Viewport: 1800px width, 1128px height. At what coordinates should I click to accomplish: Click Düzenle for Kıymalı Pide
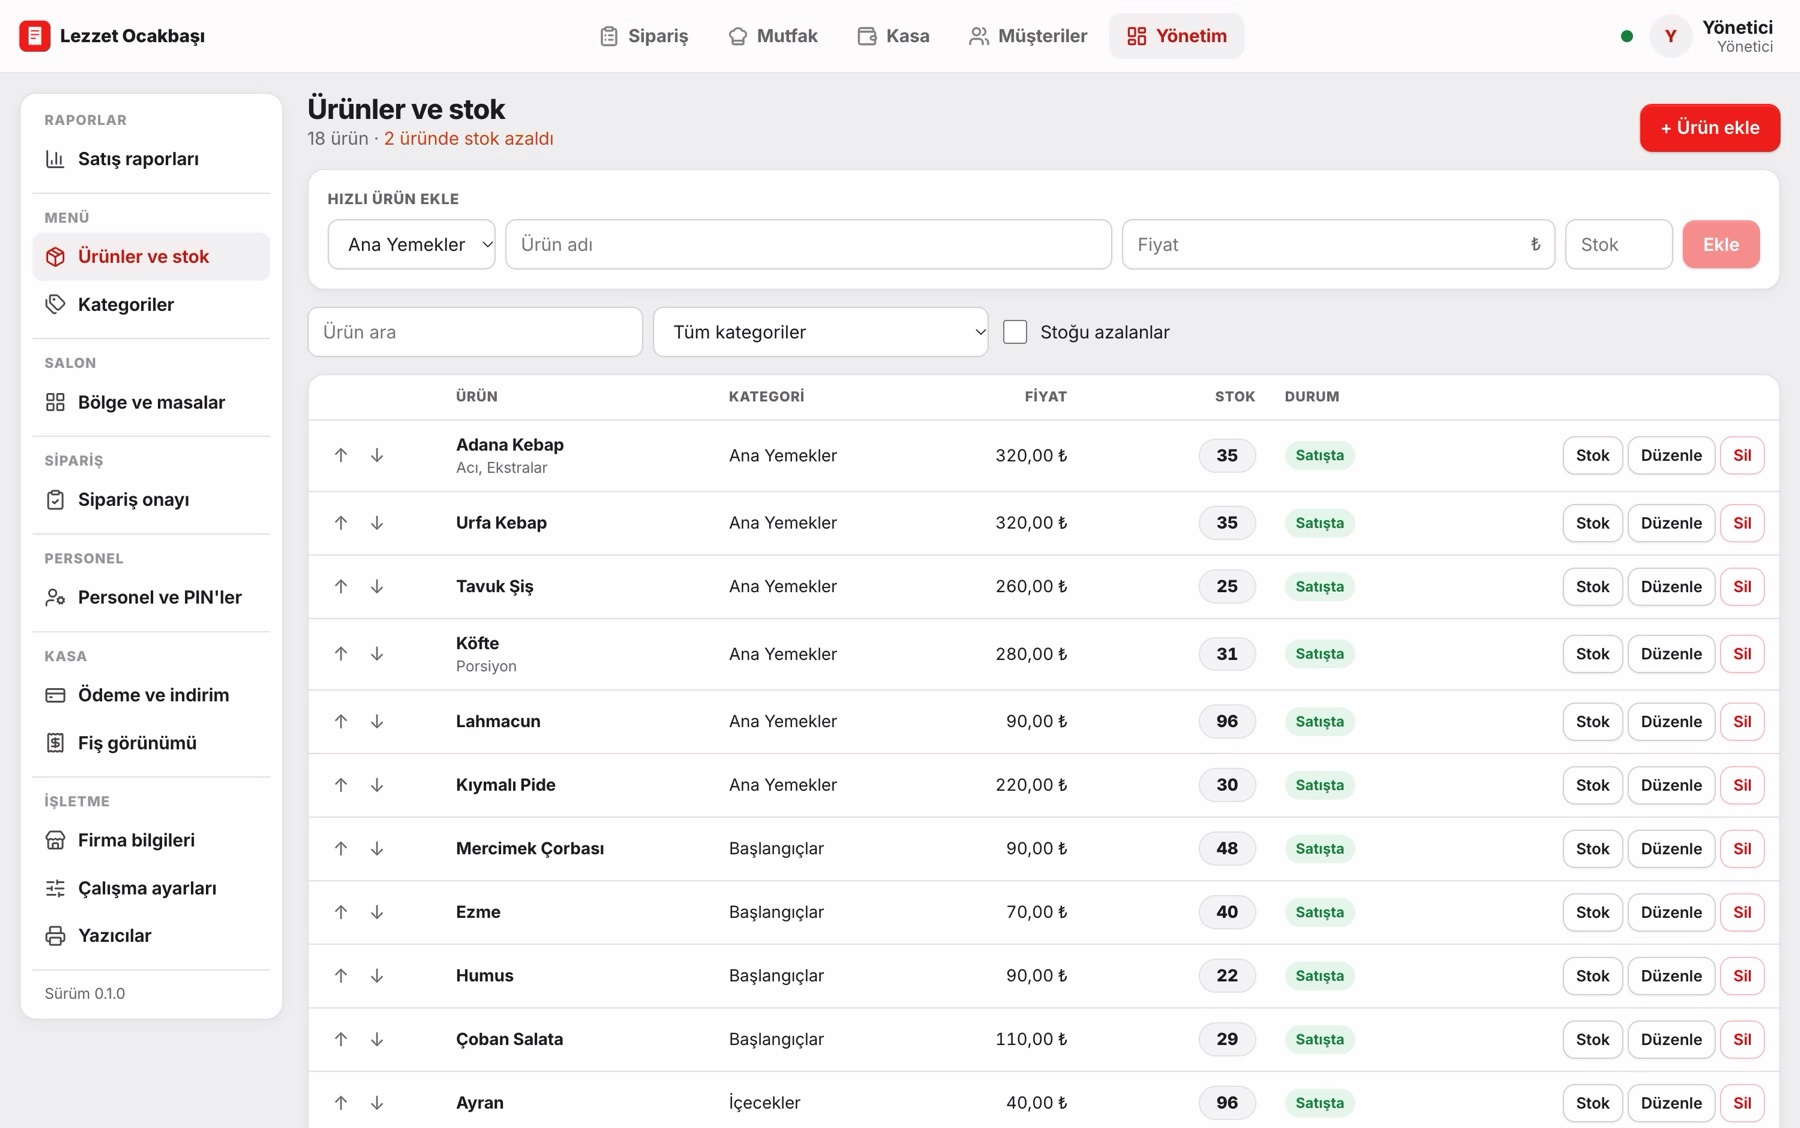tap(1671, 785)
